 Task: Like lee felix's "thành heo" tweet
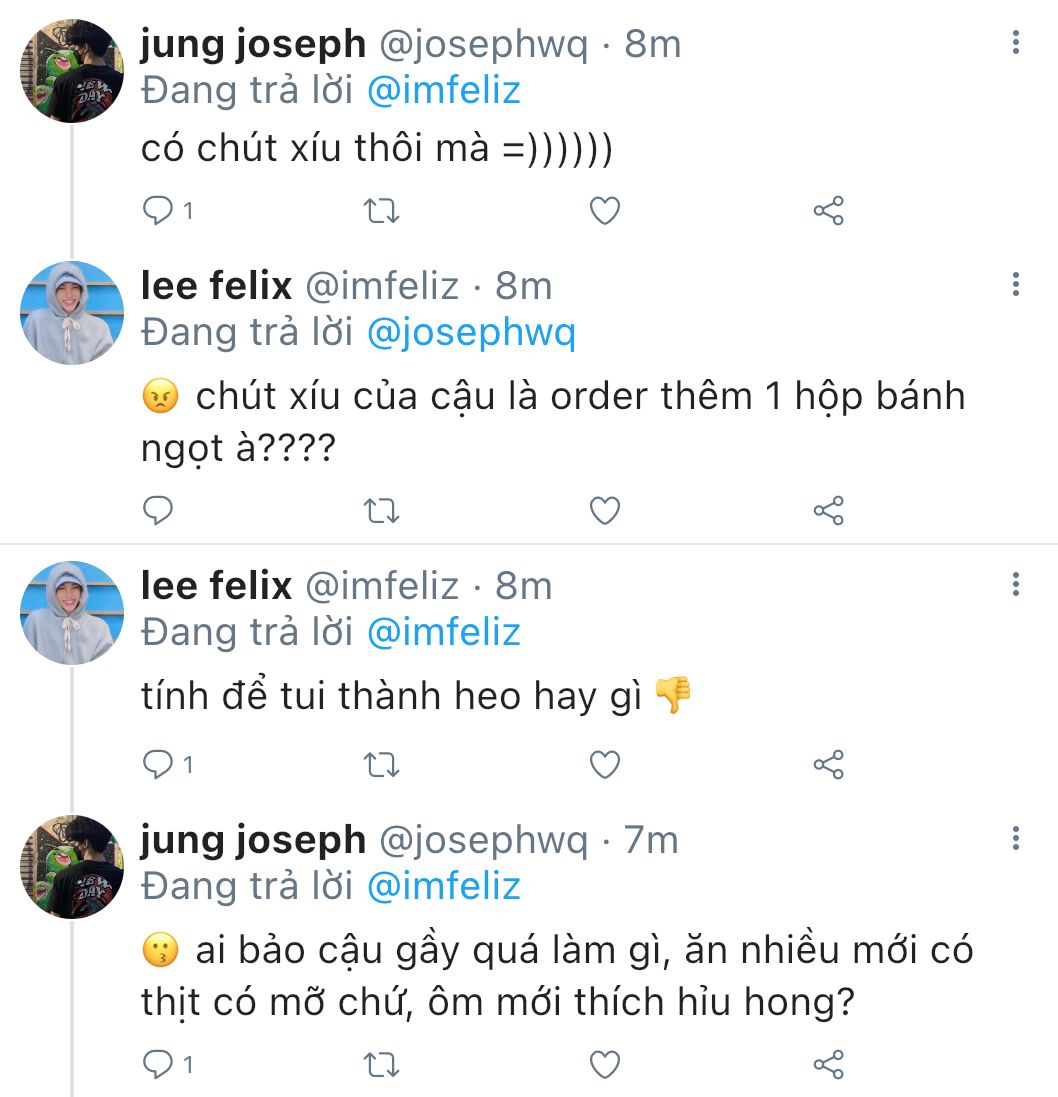click(604, 765)
